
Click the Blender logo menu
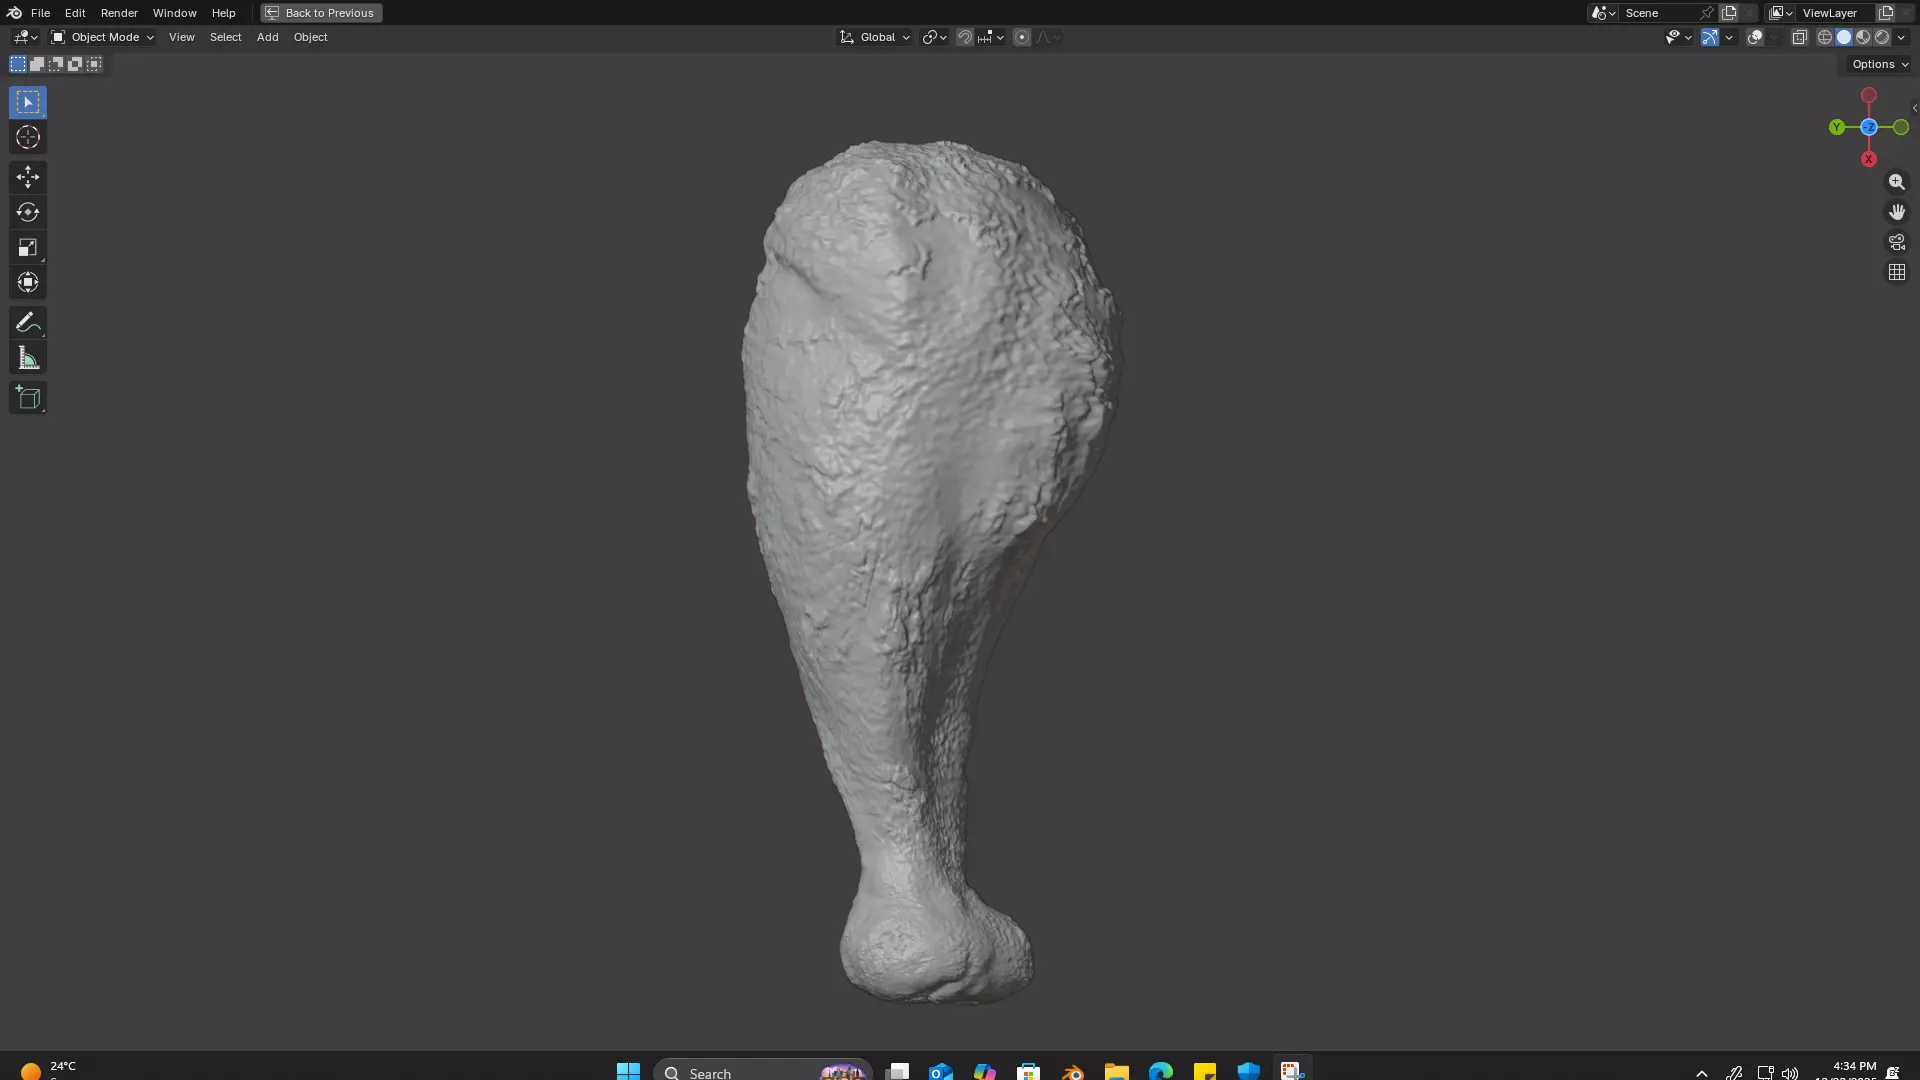pos(14,13)
